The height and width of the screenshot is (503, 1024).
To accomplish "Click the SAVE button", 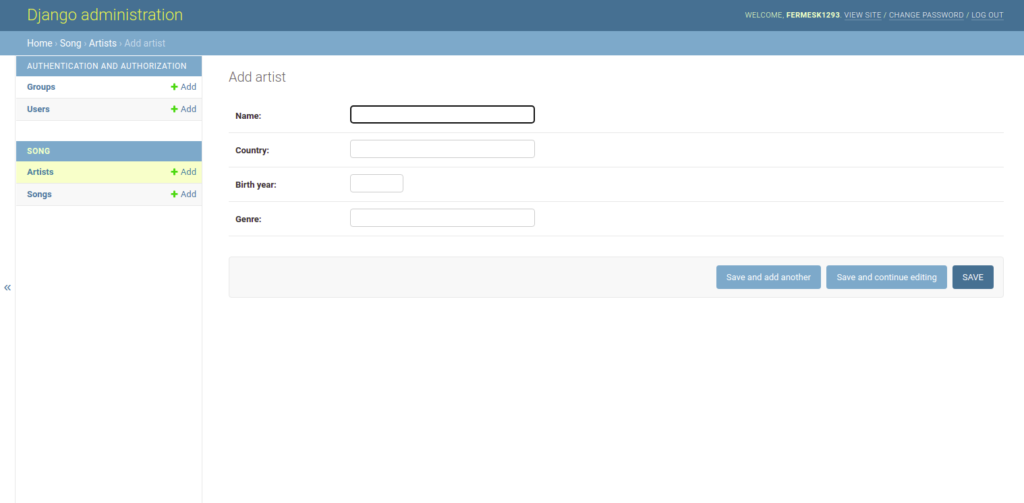I will click(x=973, y=277).
